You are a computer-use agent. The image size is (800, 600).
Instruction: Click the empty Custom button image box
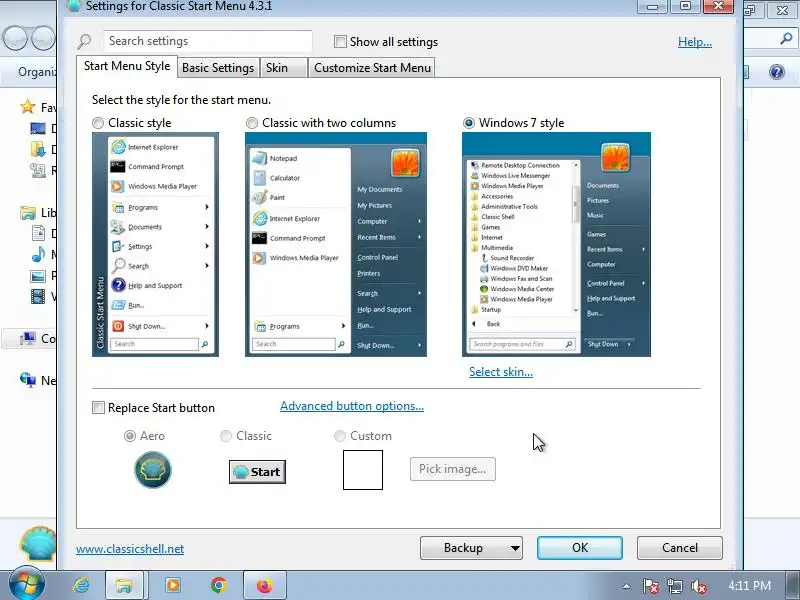click(x=363, y=470)
